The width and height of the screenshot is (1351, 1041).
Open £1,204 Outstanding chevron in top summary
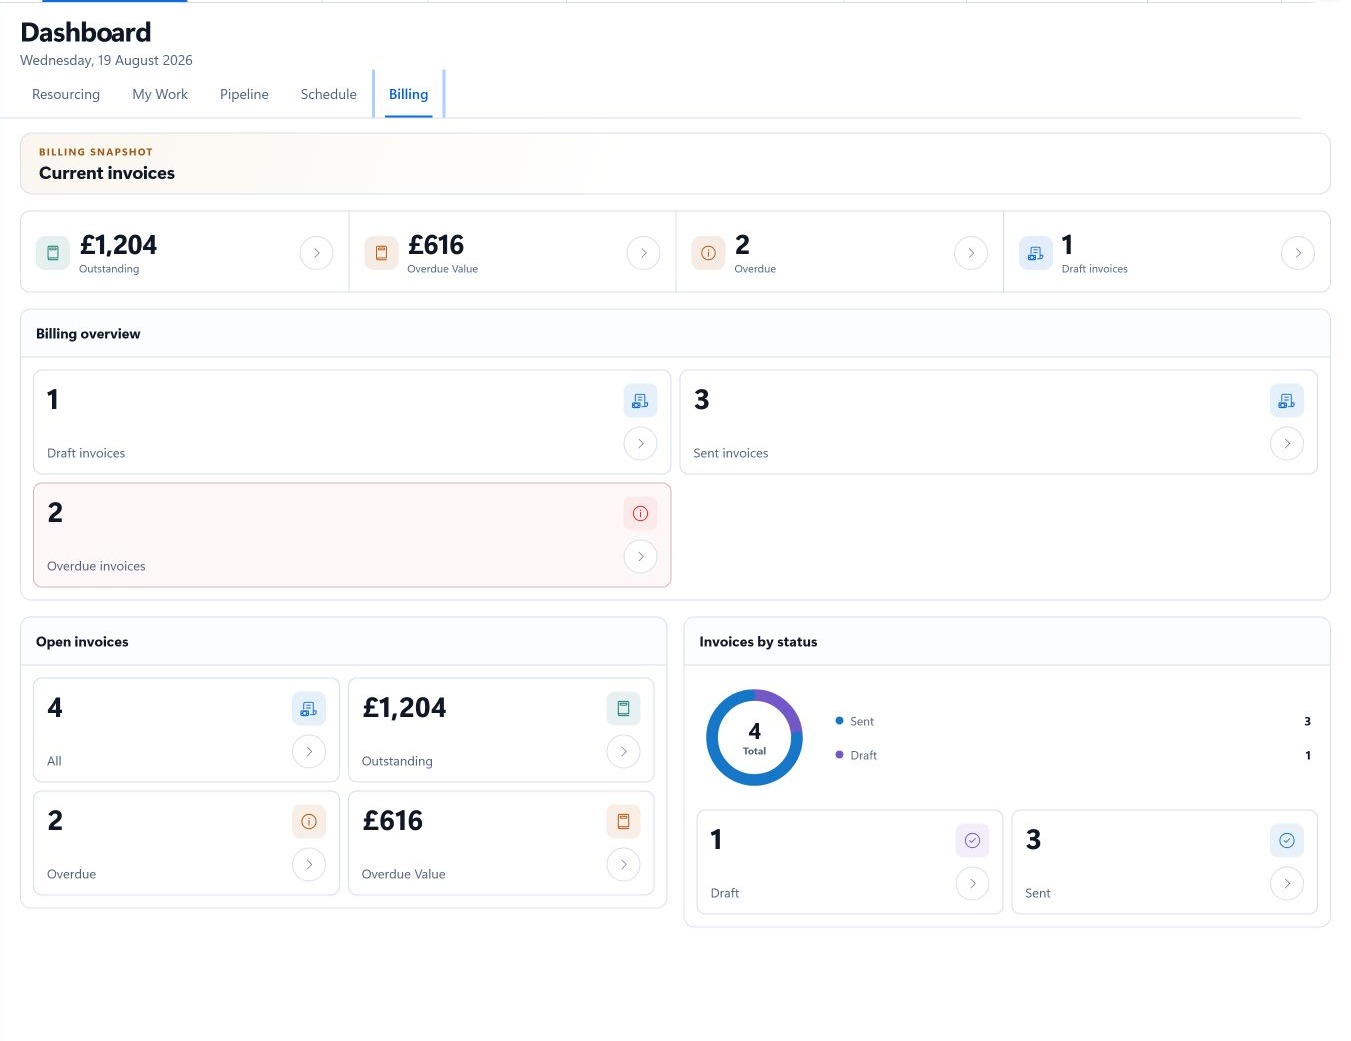click(x=316, y=253)
